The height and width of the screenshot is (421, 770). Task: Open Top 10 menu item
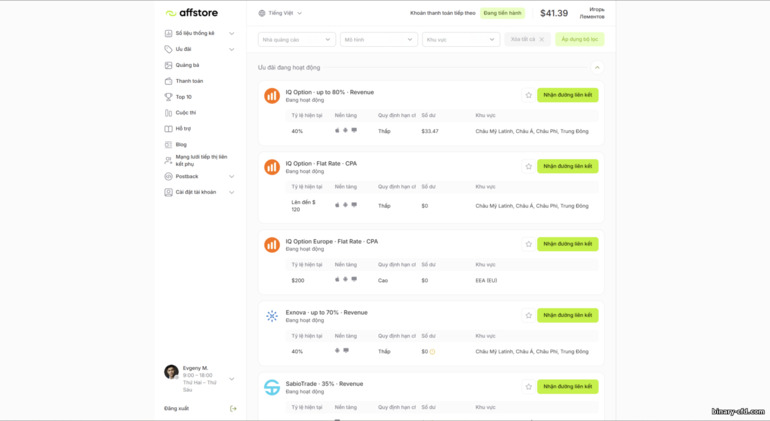pyautogui.click(x=184, y=97)
